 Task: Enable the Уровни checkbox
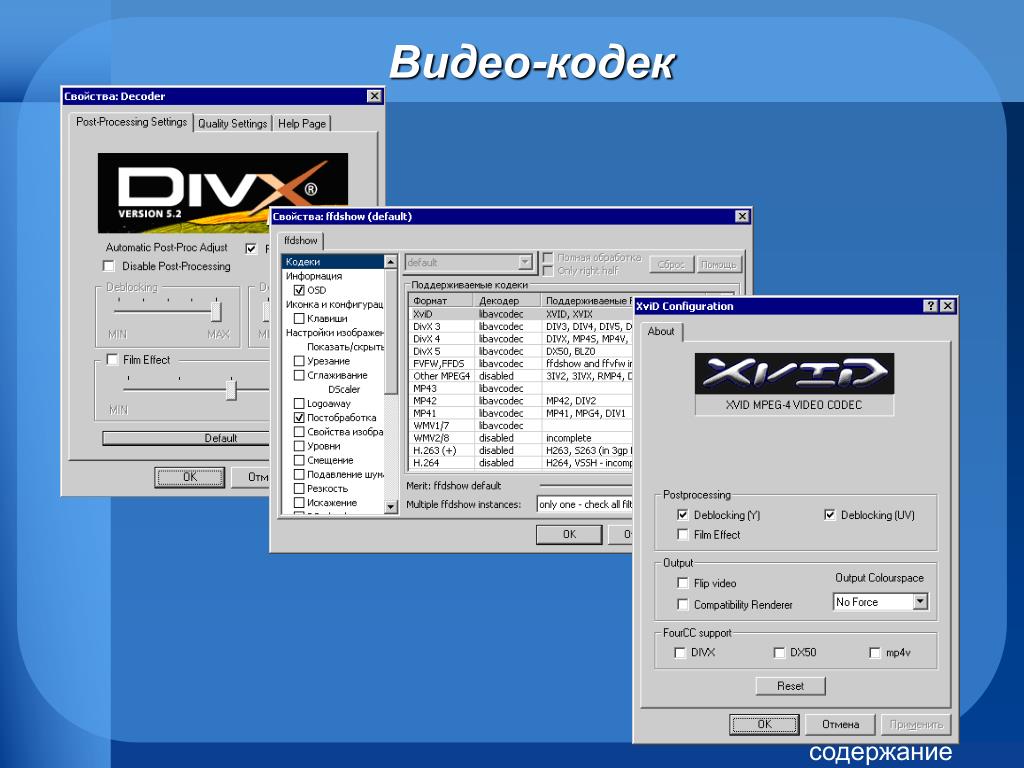299,446
